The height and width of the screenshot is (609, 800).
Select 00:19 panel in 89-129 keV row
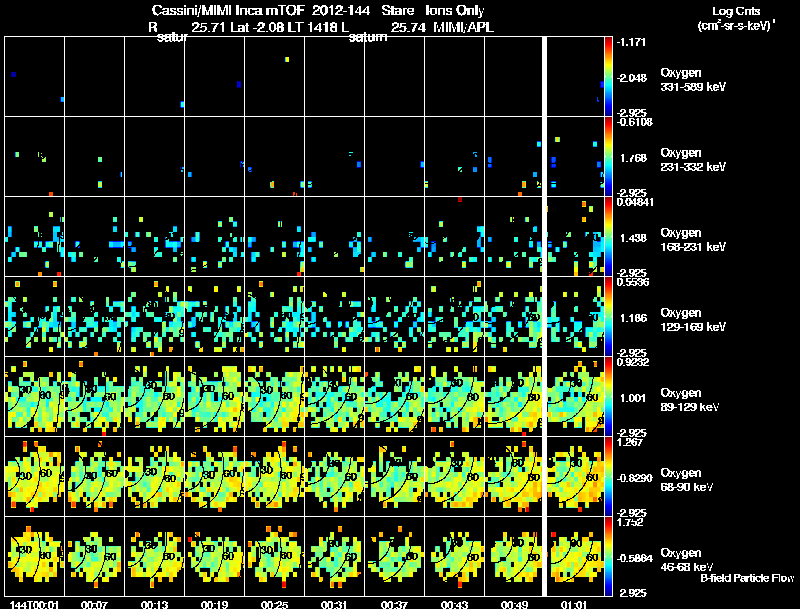coord(215,397)
